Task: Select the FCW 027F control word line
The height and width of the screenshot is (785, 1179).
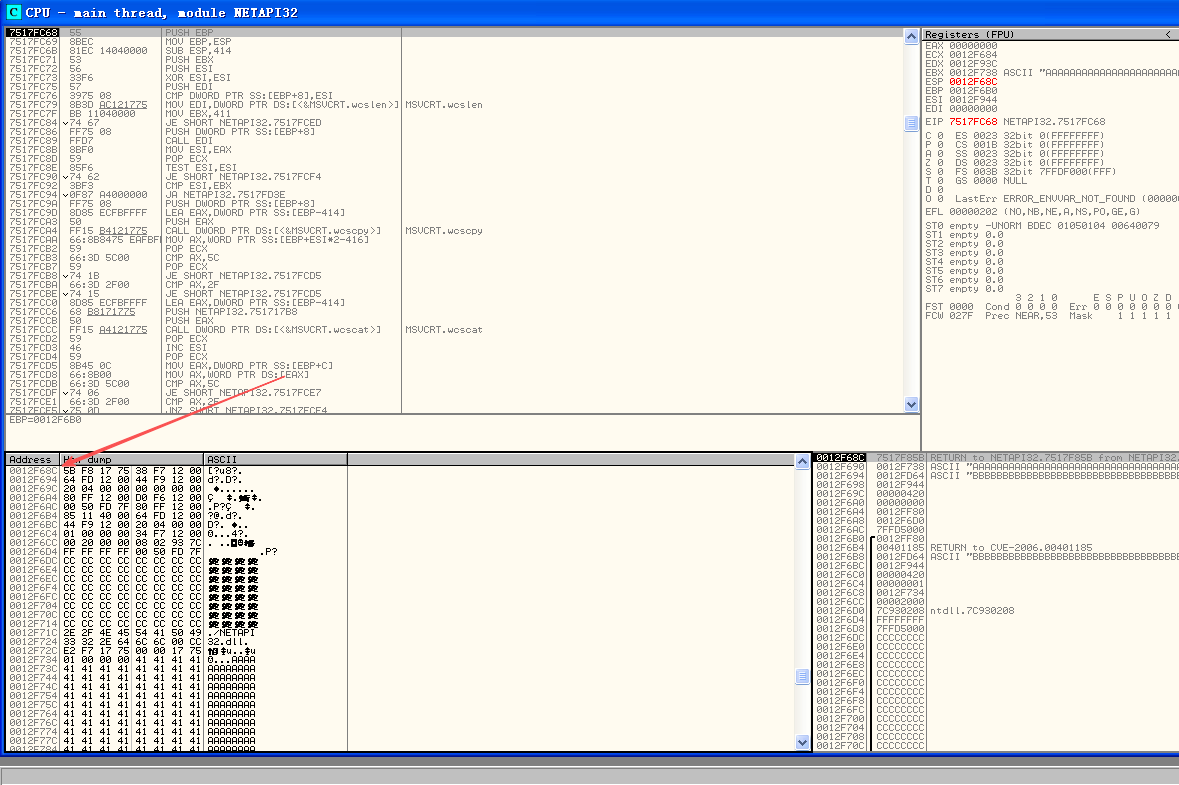Action: pos(1048,316)
